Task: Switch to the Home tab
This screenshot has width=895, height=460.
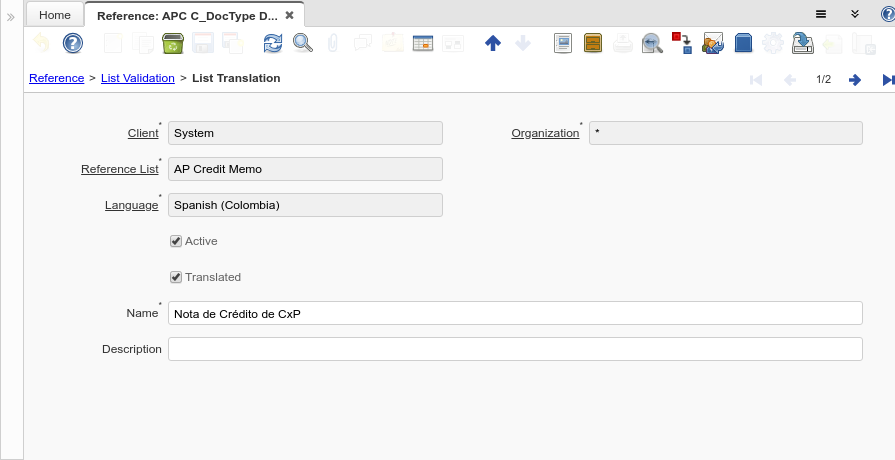Action: click(x=55, y=15)
